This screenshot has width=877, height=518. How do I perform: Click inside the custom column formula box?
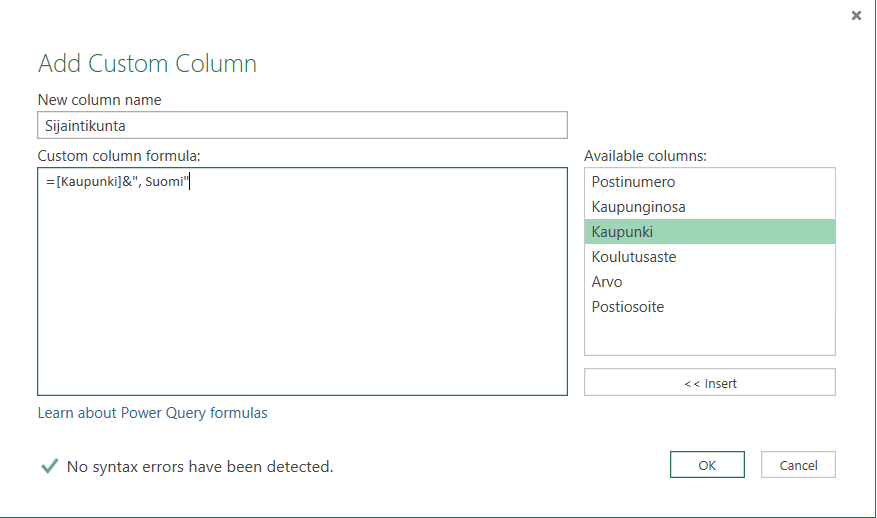pos(302,290)
